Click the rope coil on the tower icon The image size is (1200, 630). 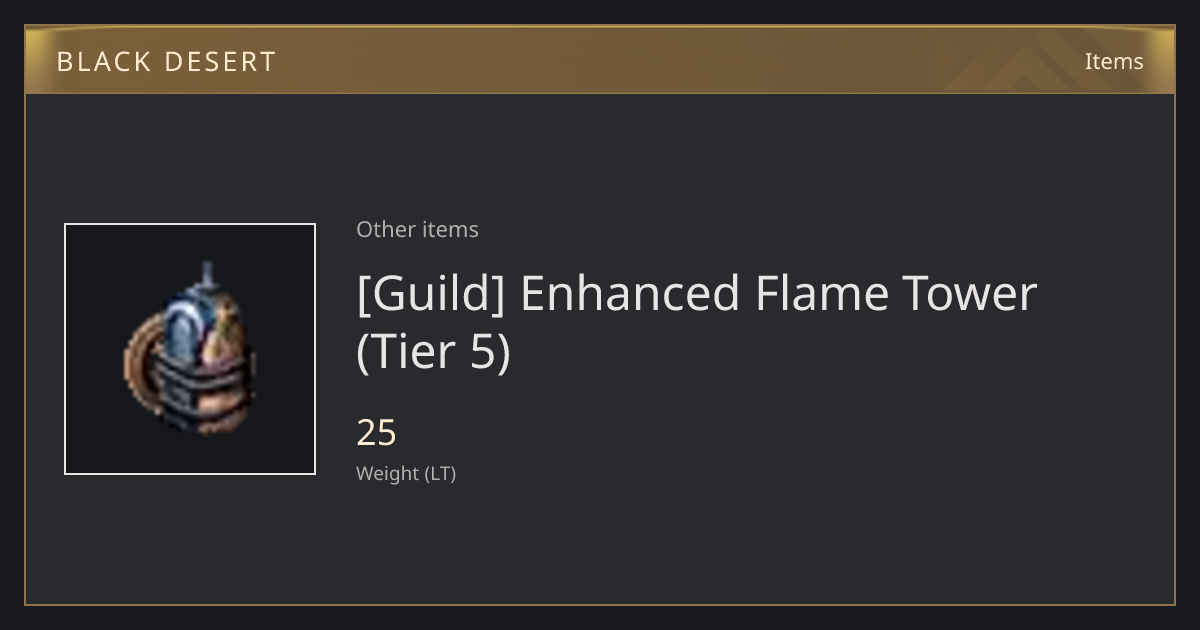141,360
